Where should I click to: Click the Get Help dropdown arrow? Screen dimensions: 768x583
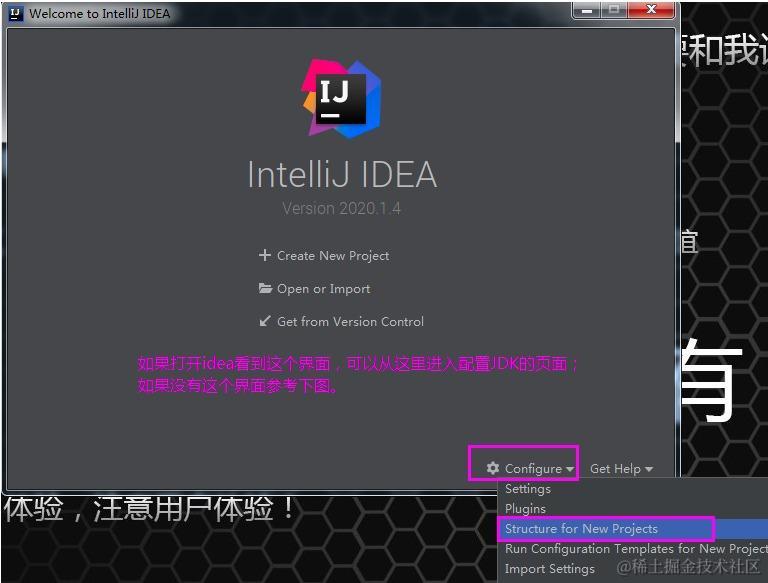coord(648,469)
